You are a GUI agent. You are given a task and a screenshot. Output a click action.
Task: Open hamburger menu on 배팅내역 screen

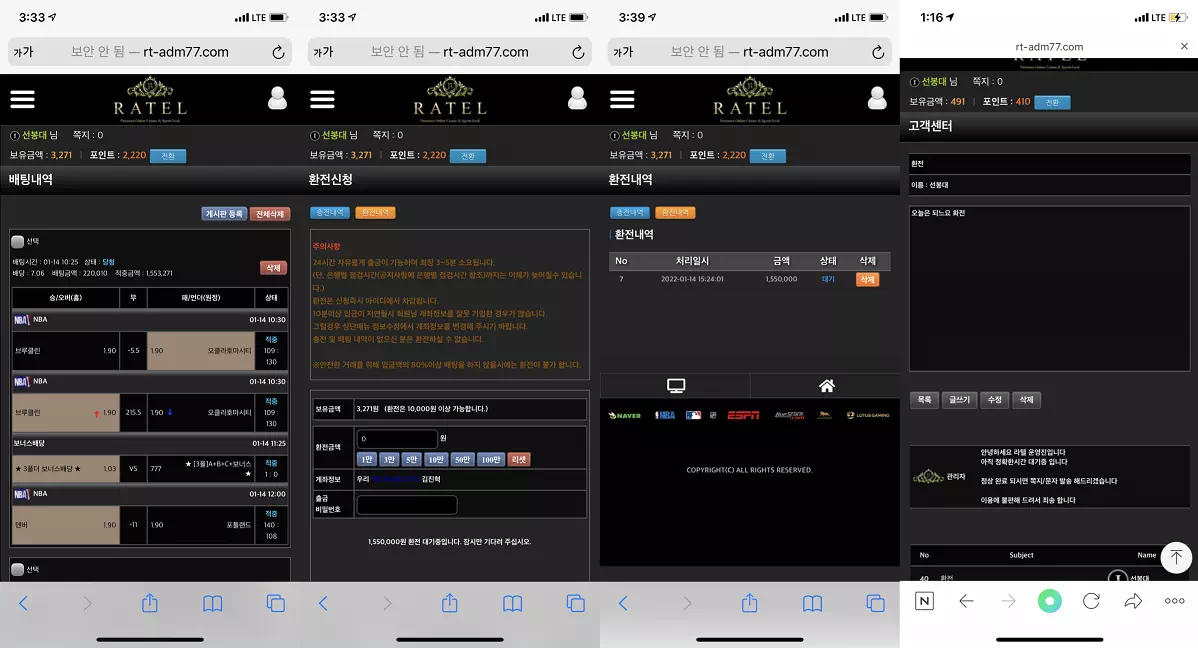tap(22, 99)
